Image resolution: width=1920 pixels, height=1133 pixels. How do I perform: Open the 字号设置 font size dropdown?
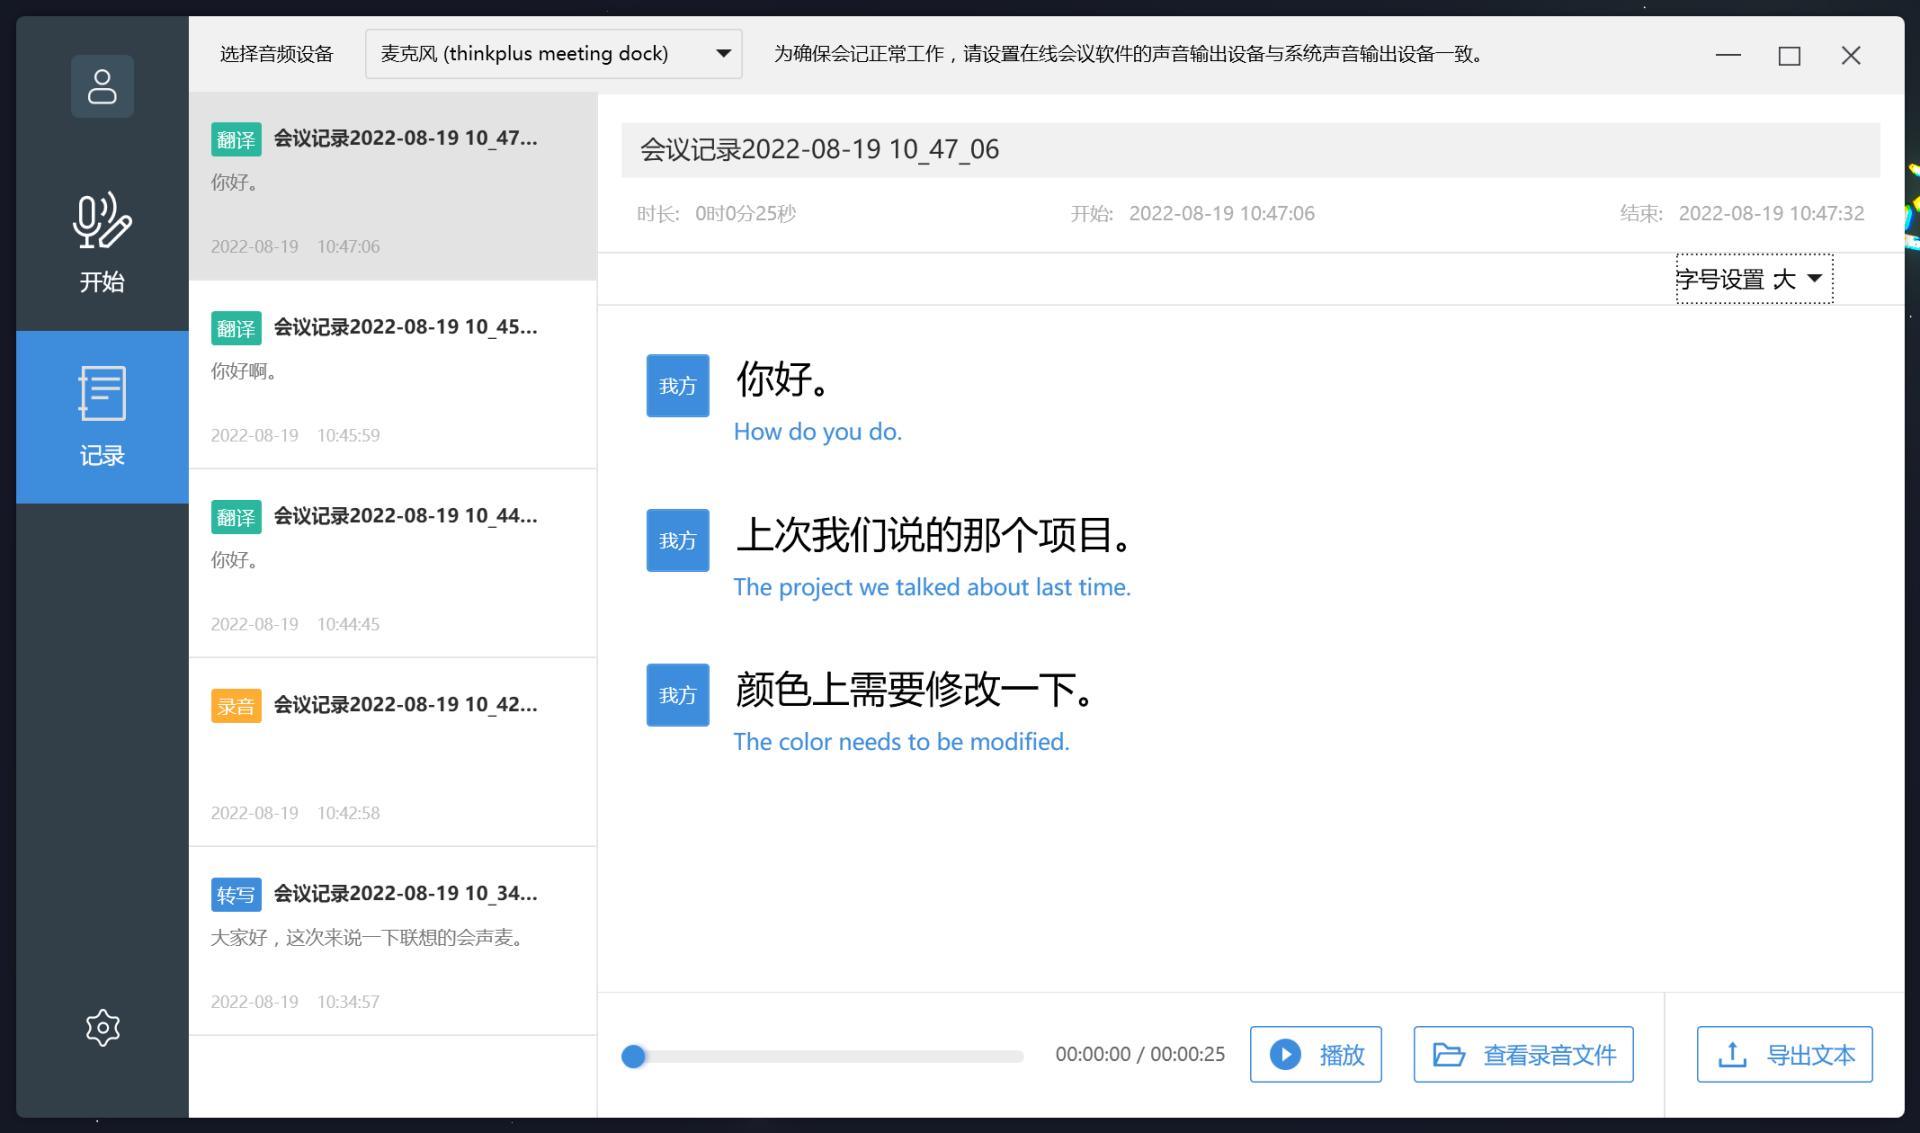coord(1752,279)
